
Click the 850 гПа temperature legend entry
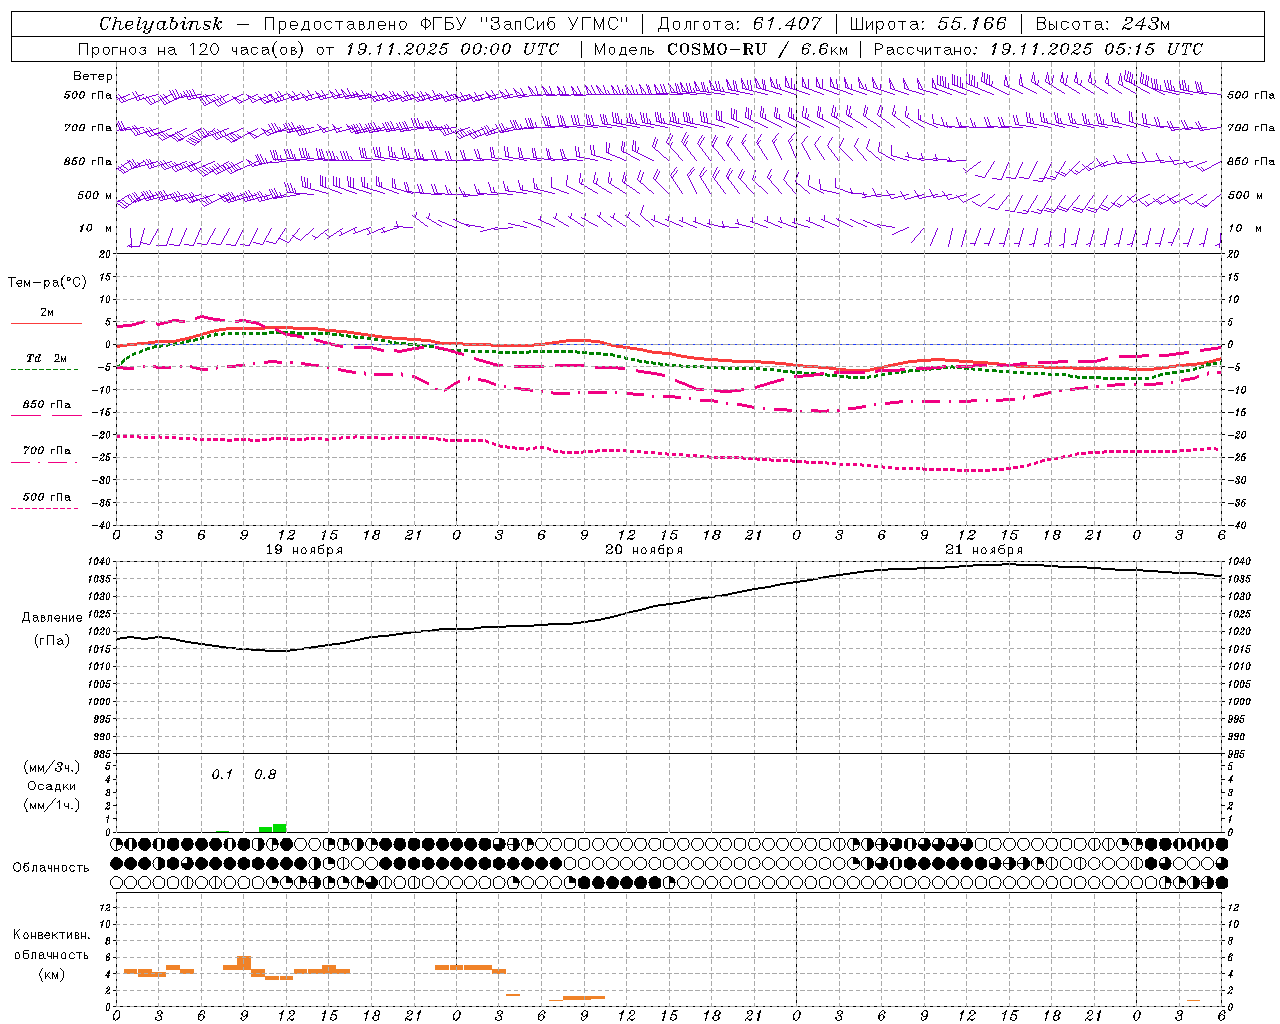[x=47, y=405]
